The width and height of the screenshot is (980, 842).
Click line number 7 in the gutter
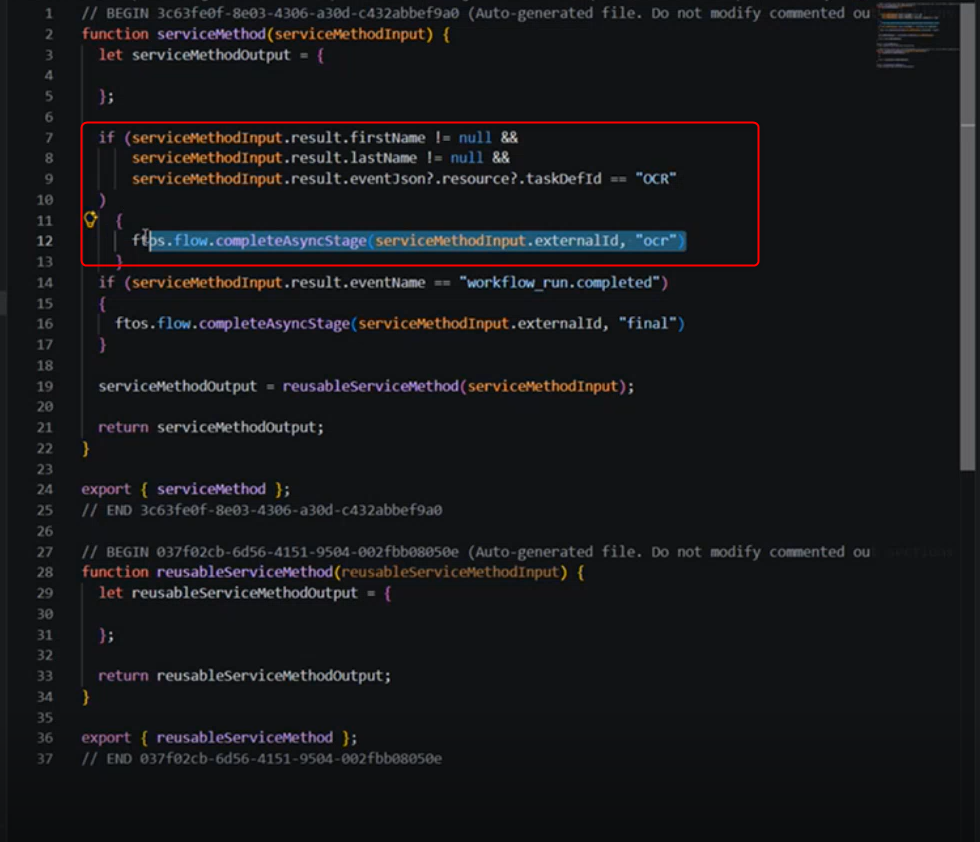point(48,138)
